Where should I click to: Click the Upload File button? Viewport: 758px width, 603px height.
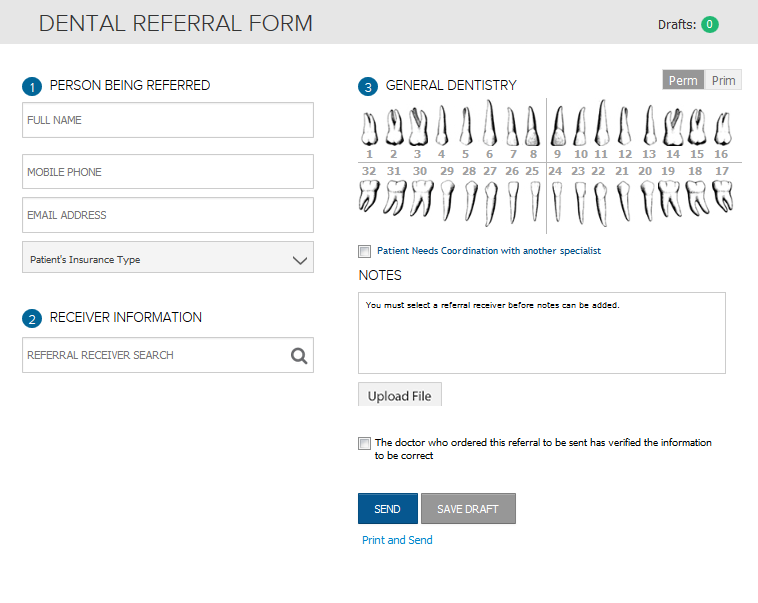click(400, 396)
